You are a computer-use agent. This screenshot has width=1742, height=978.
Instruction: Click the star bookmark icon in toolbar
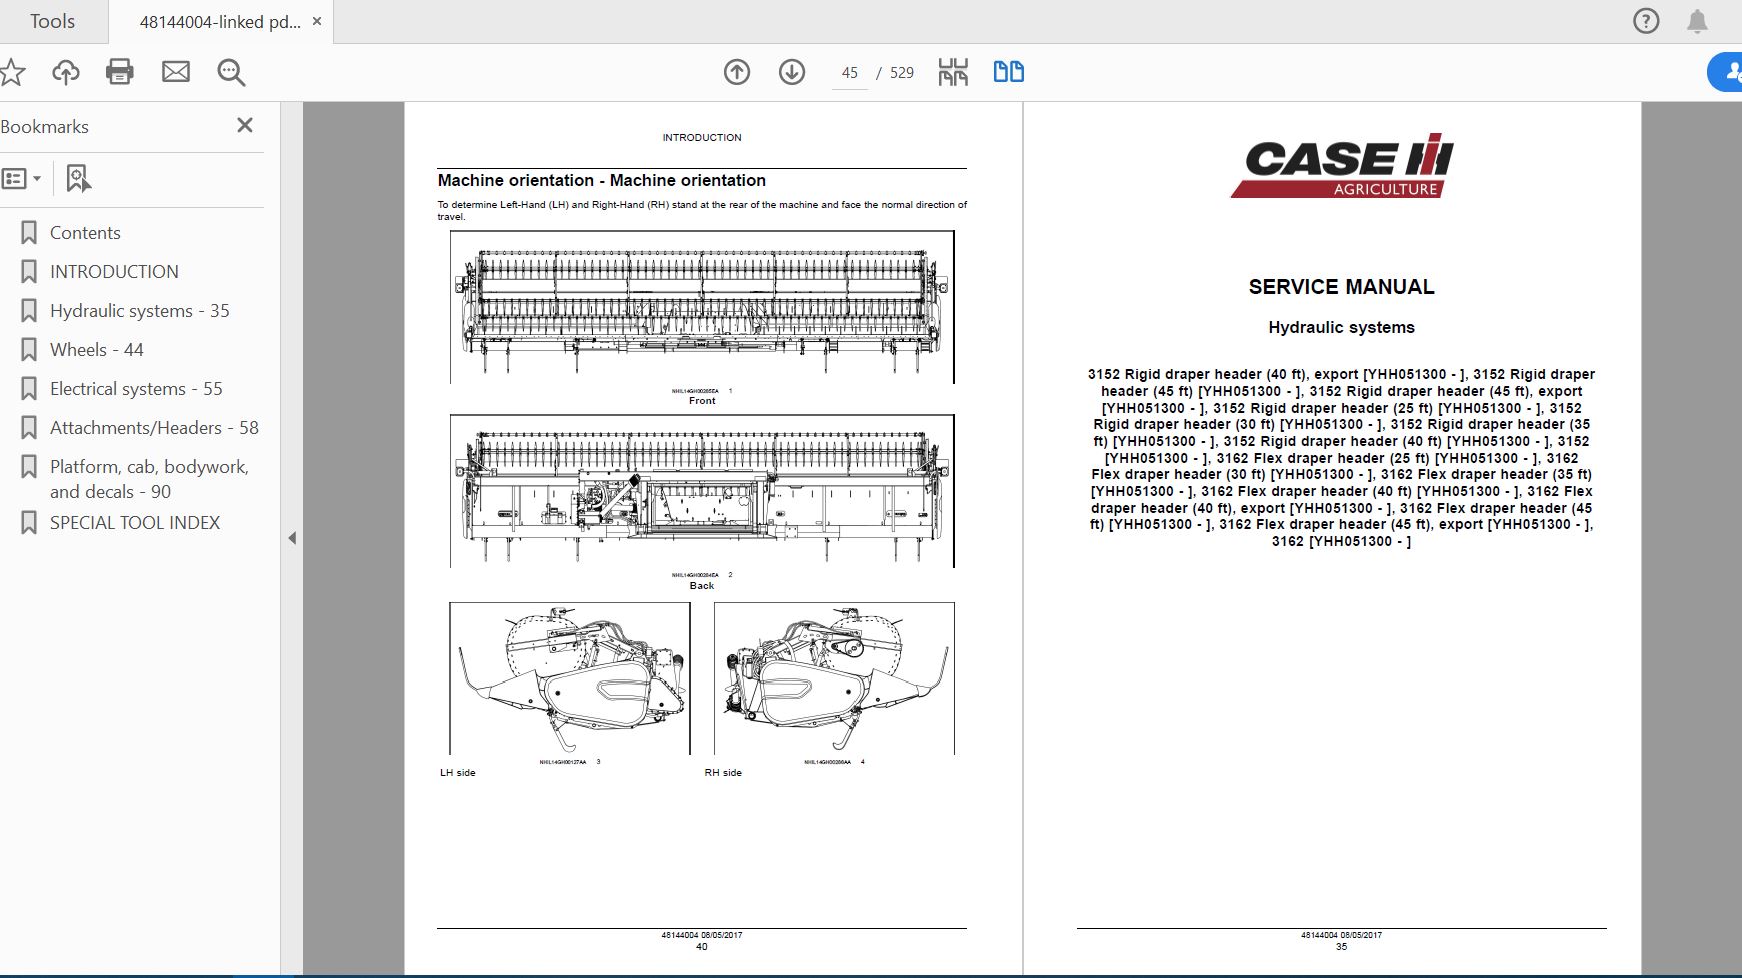tap(12, 72)
